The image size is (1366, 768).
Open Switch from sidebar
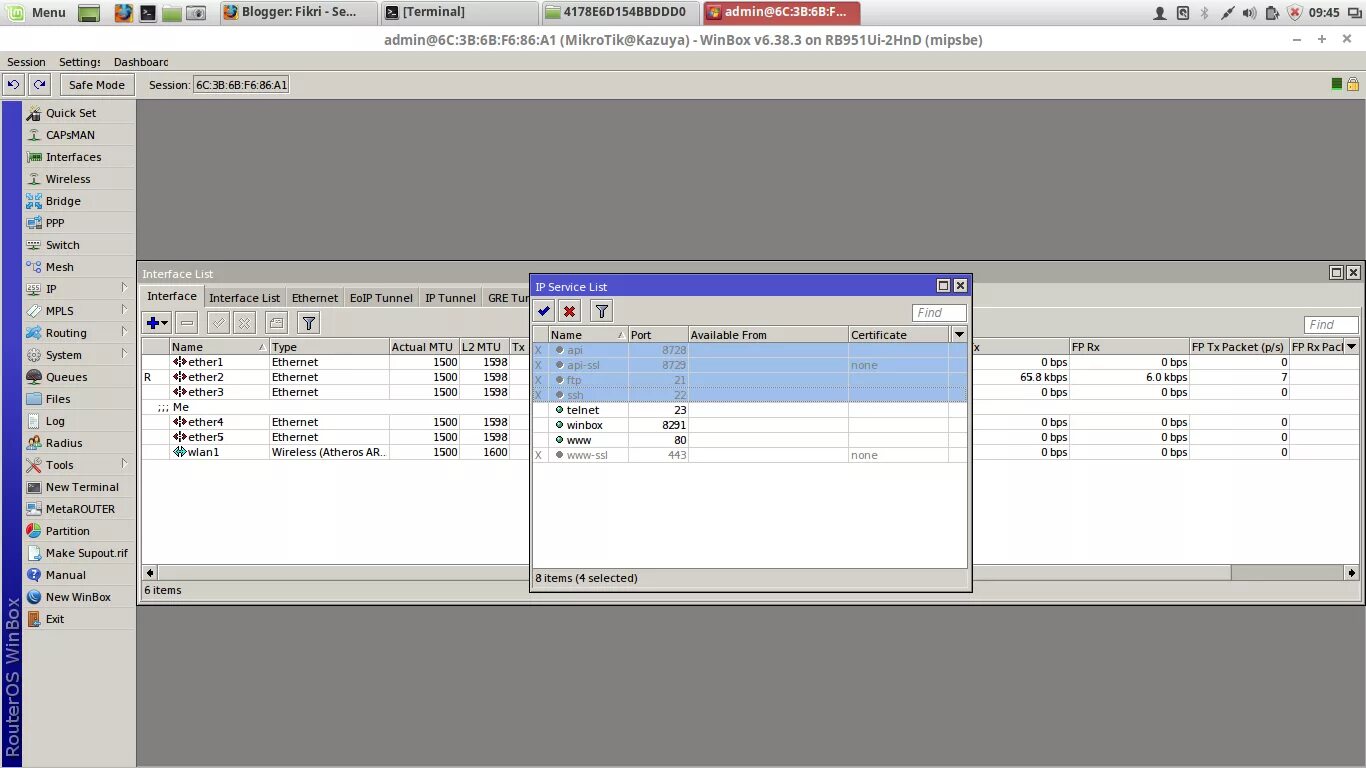(79, 245)
